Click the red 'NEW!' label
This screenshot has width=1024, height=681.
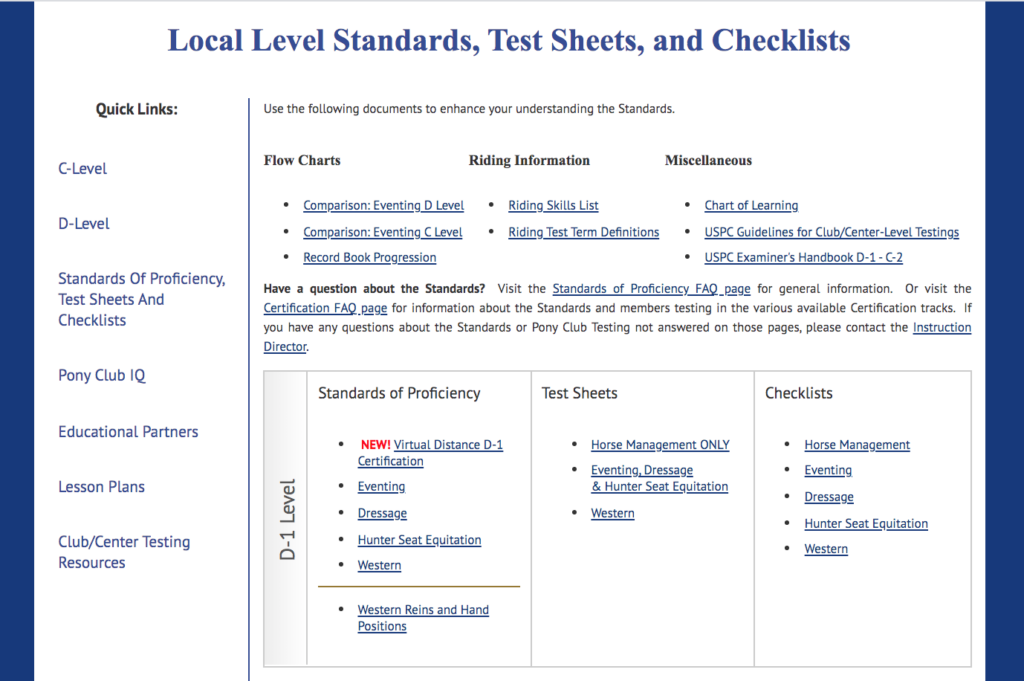(376, 445)
